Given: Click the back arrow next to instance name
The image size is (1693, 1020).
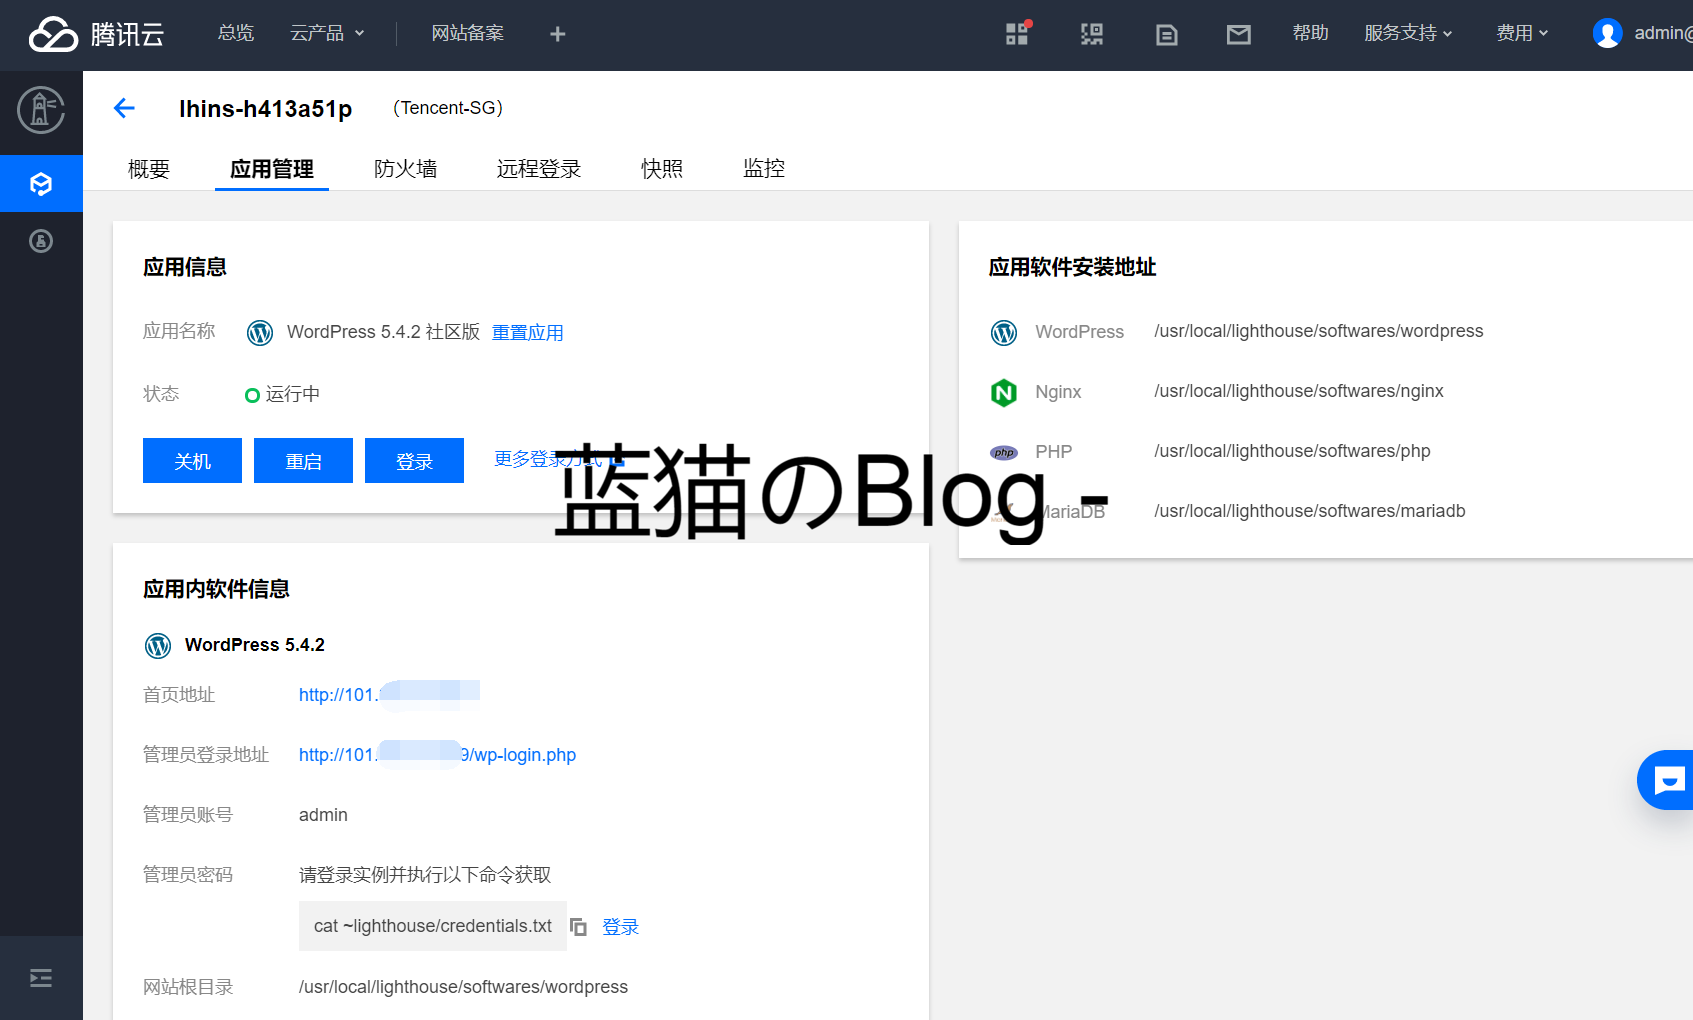Looking at the screenshot, I should click(x=124, y=108).
